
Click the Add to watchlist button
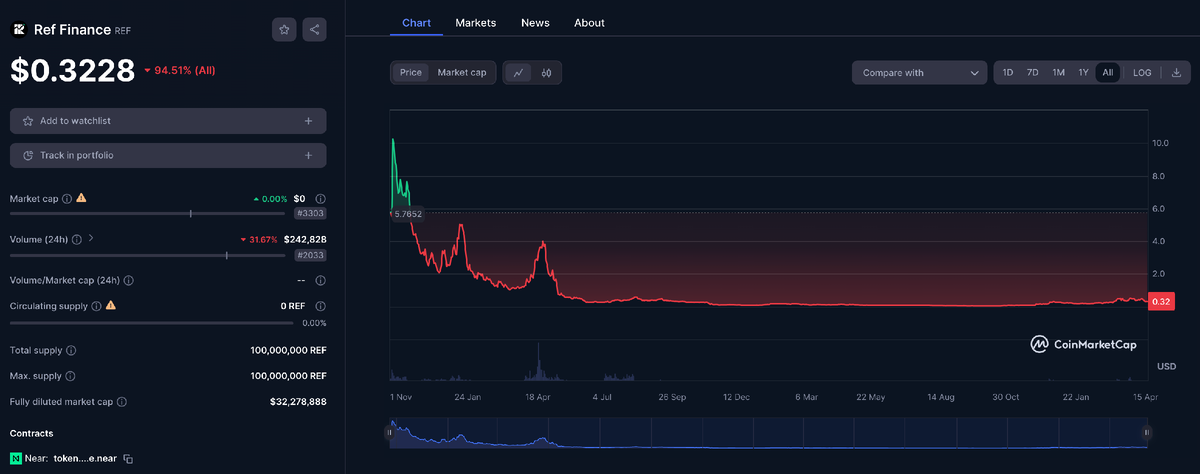tap(168, 121)
